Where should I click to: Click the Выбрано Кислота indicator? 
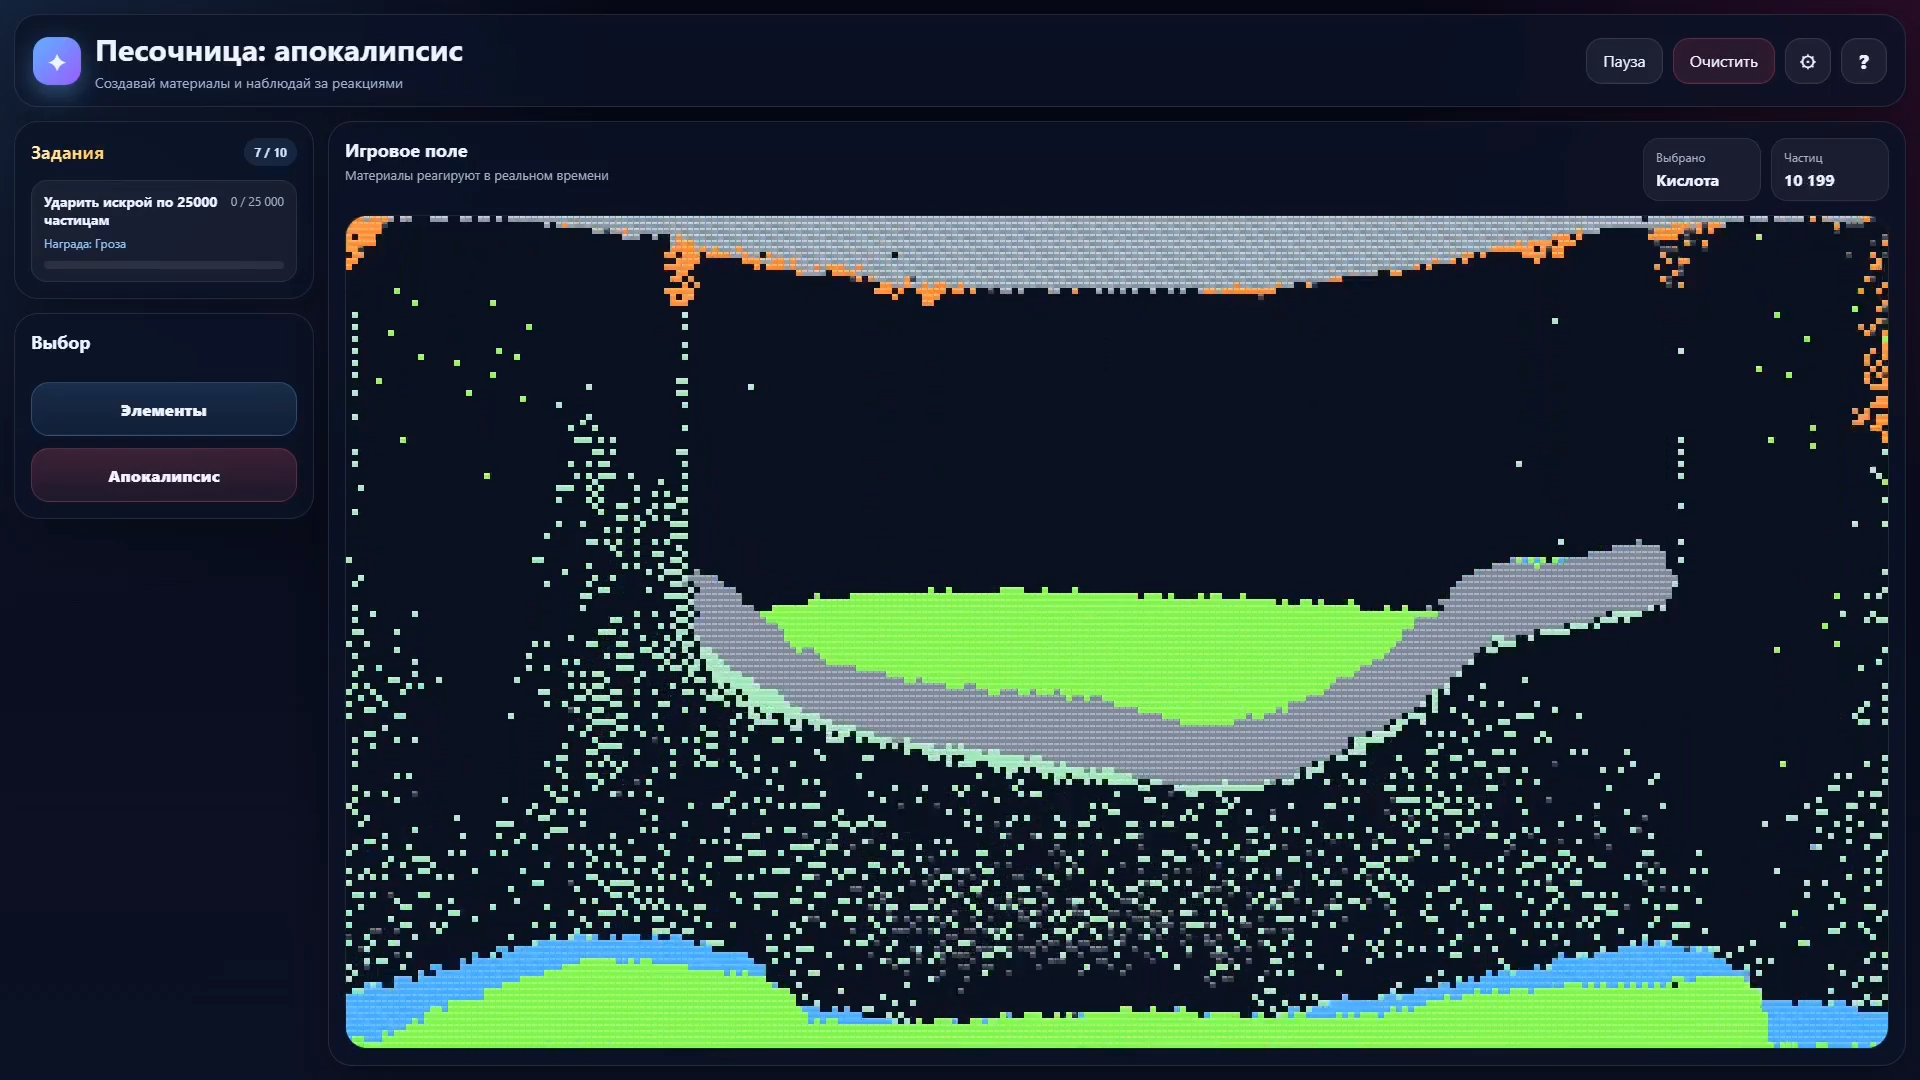tap(1701, 170)
